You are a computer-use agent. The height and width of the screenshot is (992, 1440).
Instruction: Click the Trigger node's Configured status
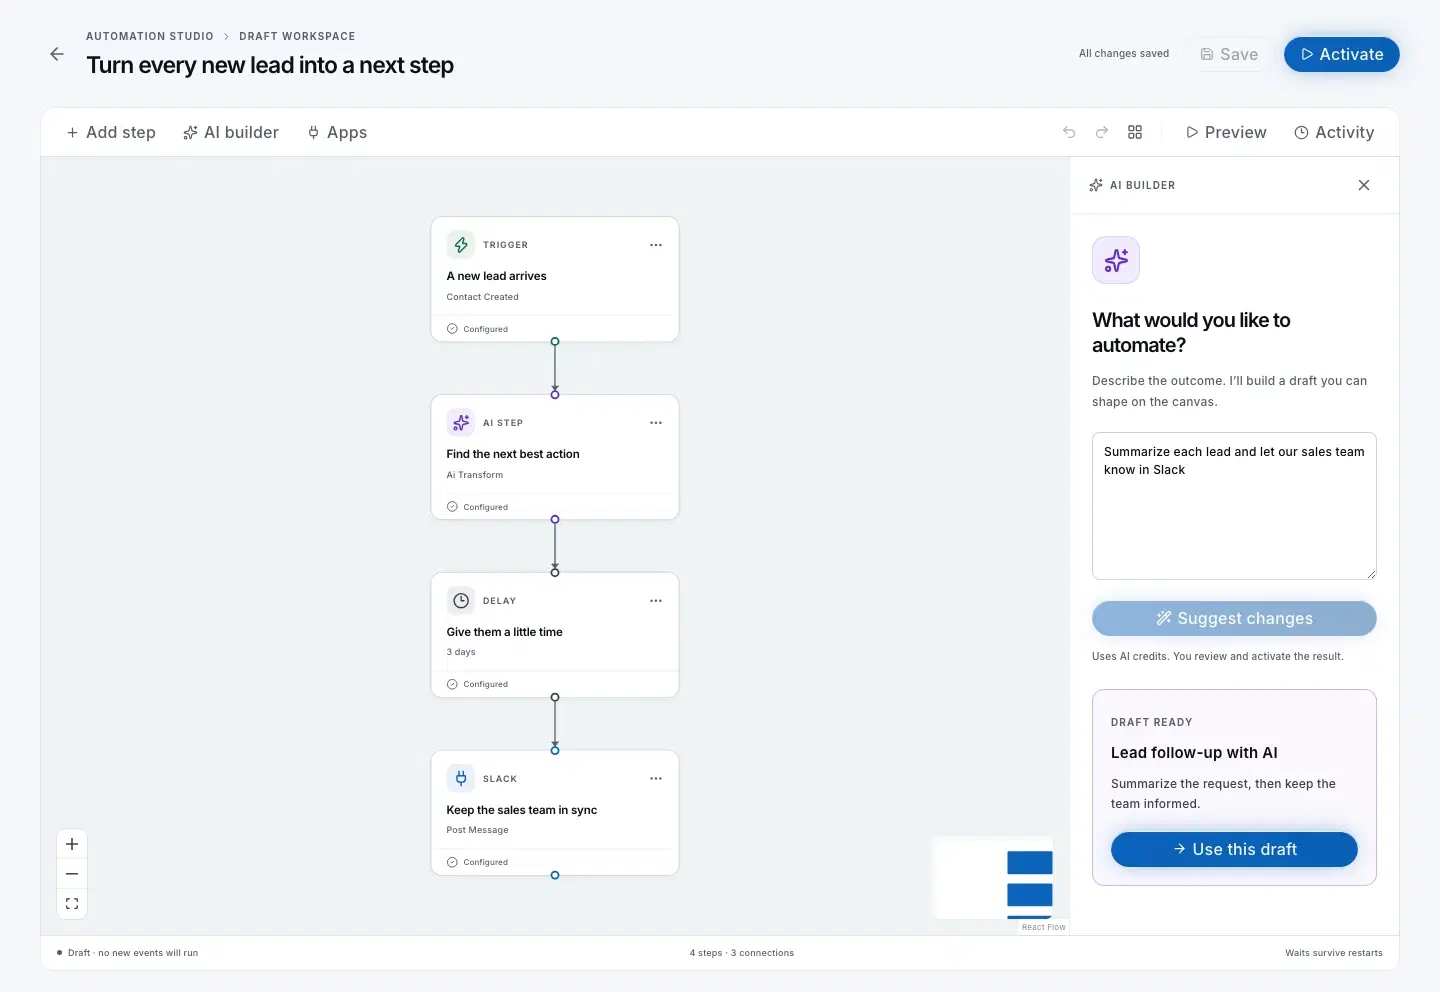(477, 329)
